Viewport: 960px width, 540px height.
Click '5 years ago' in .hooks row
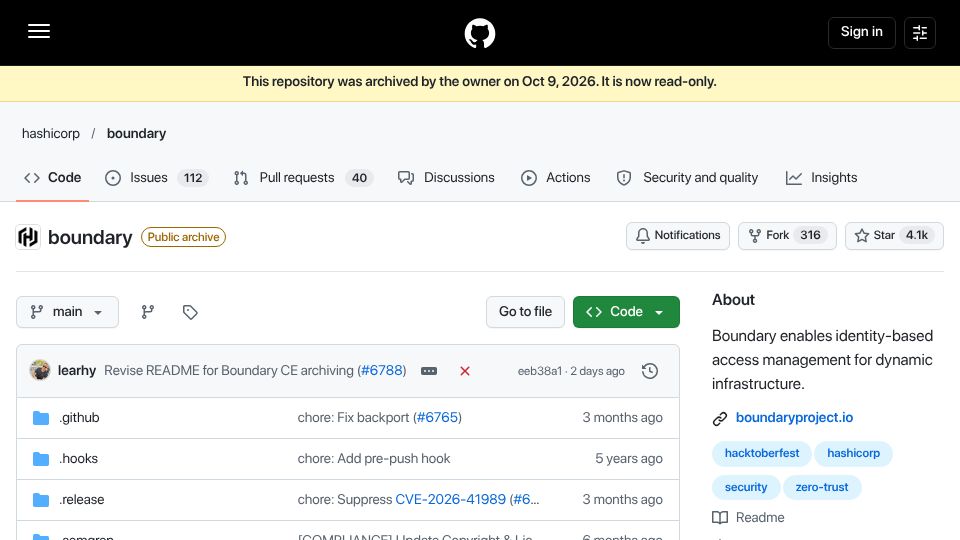pos(629,459)
